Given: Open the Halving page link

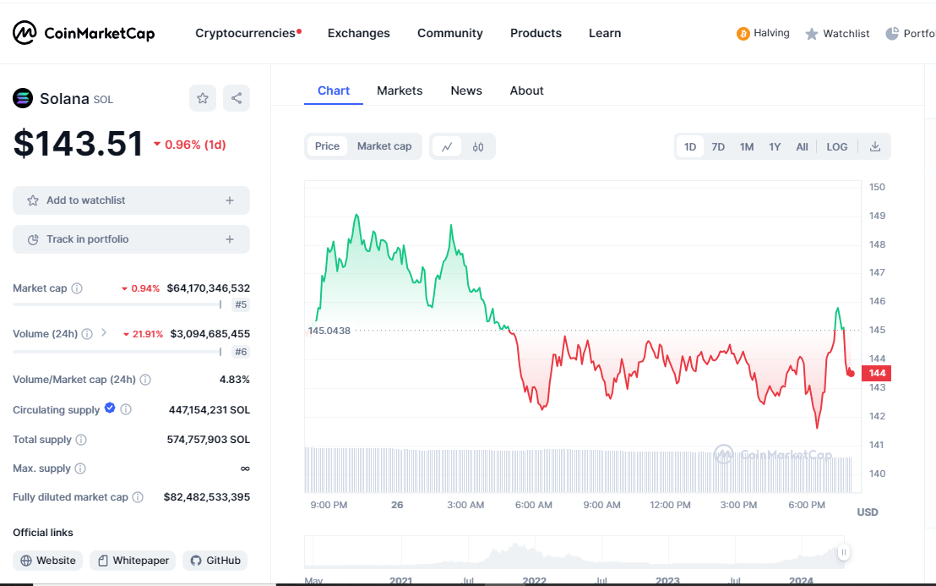Looking at the screenshot, I should pyautogui.click(x=771, y=33).
